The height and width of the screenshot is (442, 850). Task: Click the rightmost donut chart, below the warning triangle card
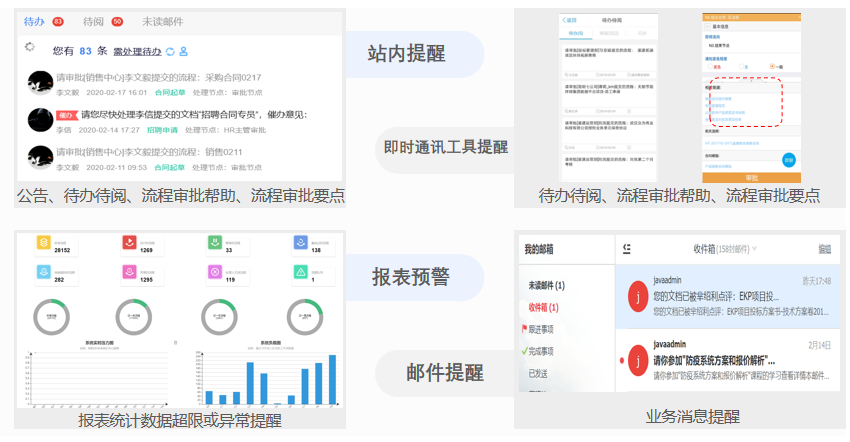pyautogui.click(x=305, y=317)
